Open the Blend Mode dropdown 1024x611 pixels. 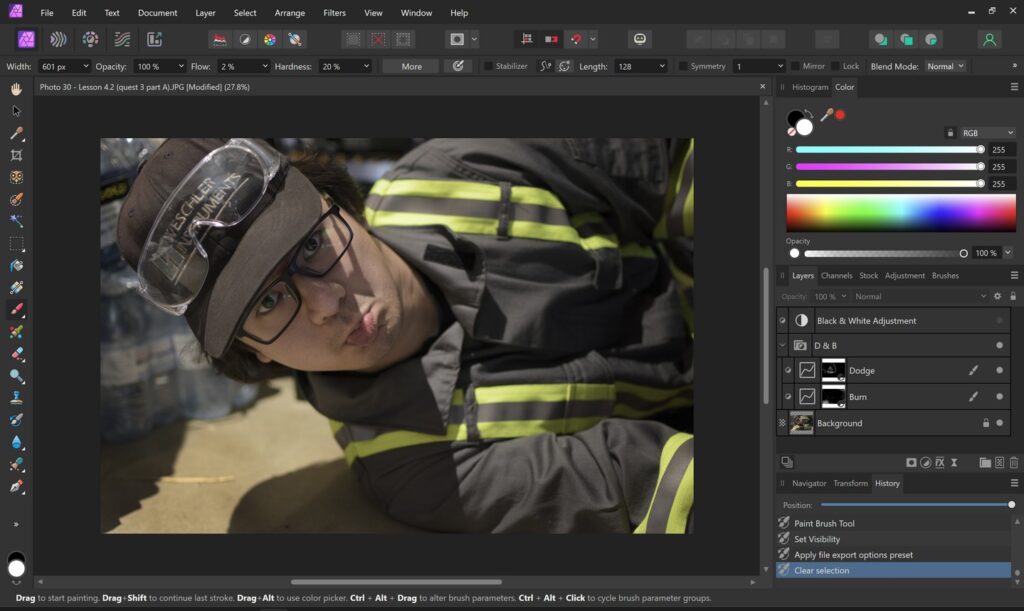(945, 66)
